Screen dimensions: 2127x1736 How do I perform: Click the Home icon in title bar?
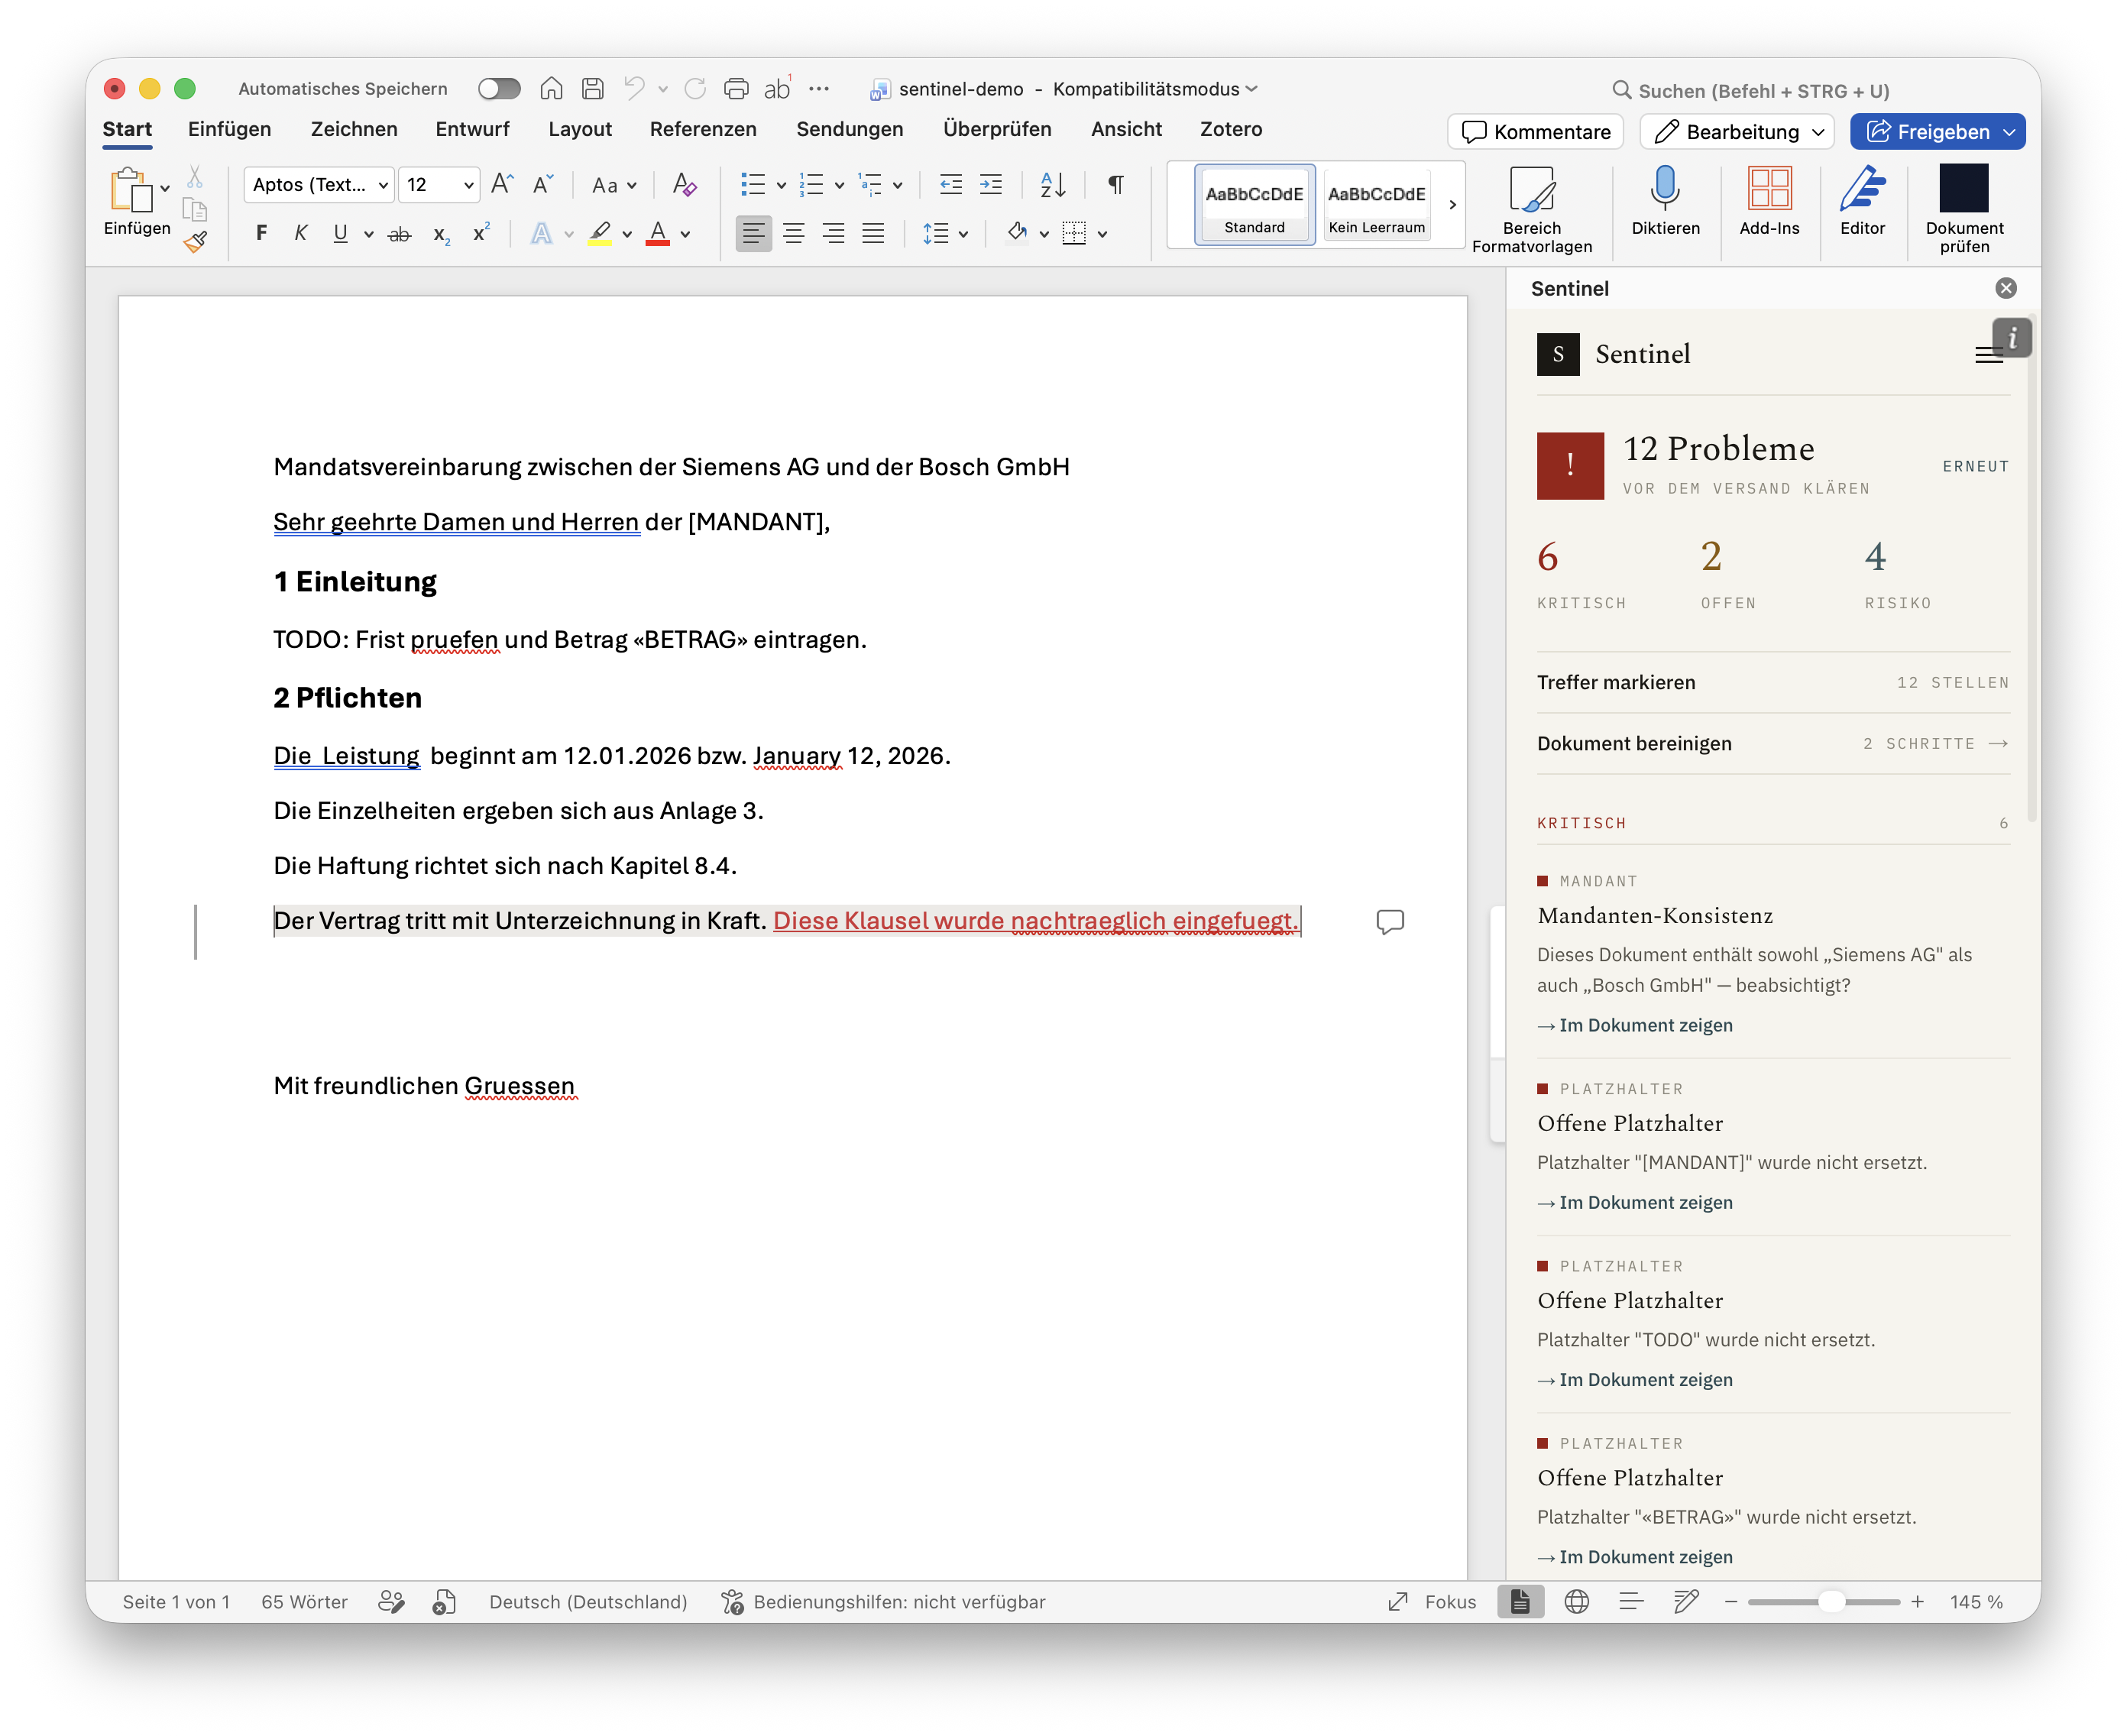click(551, 89)
